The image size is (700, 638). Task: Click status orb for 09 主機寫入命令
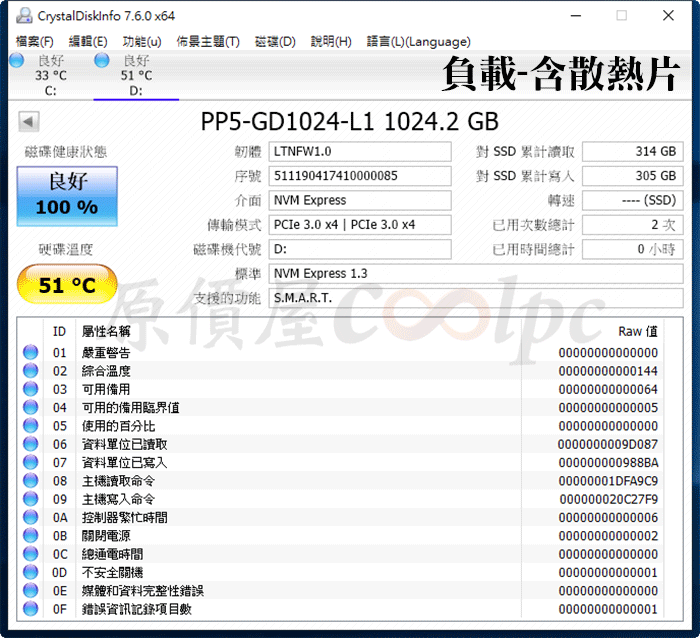click(x=31, y=499)
